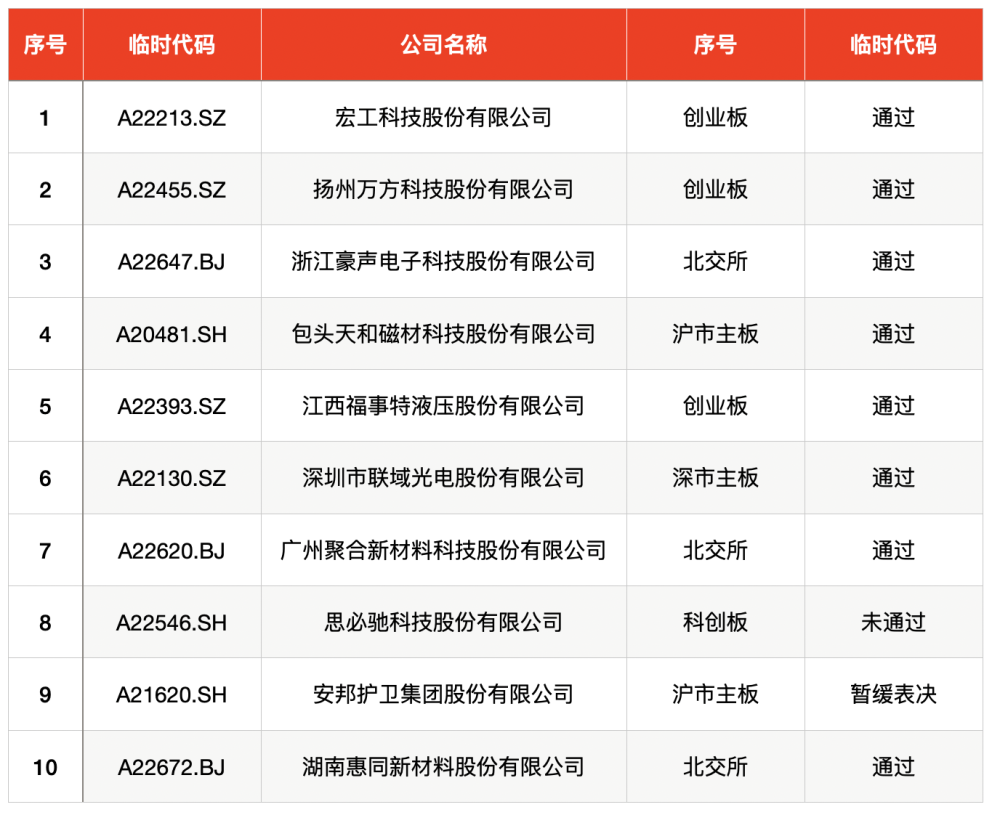This screenshot has height=815, width=1000.
Task: Select code A21620.SH
Action: point(172,694)
